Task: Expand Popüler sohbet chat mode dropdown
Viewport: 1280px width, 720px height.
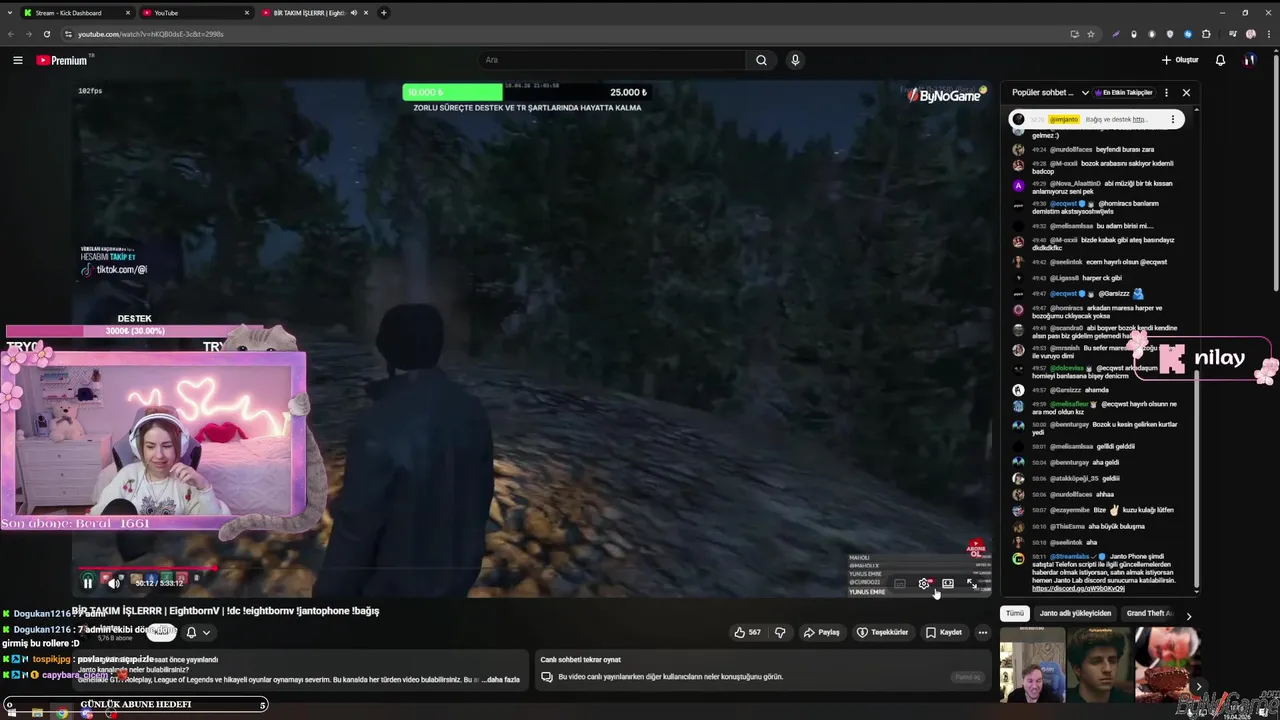Action: (1050, 93)
